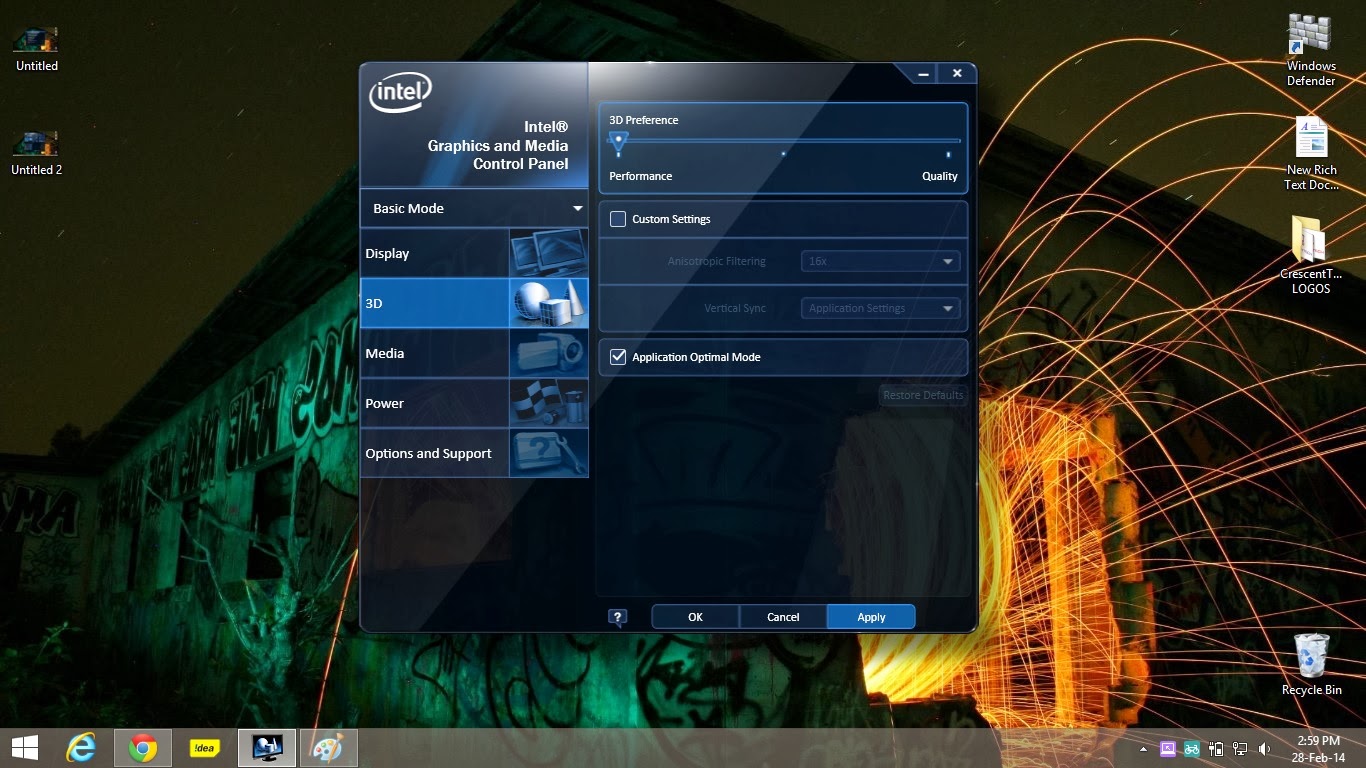Show hidden icons in the system tray
This screenshot has height=768, width=1366.
click(1143, 747)
